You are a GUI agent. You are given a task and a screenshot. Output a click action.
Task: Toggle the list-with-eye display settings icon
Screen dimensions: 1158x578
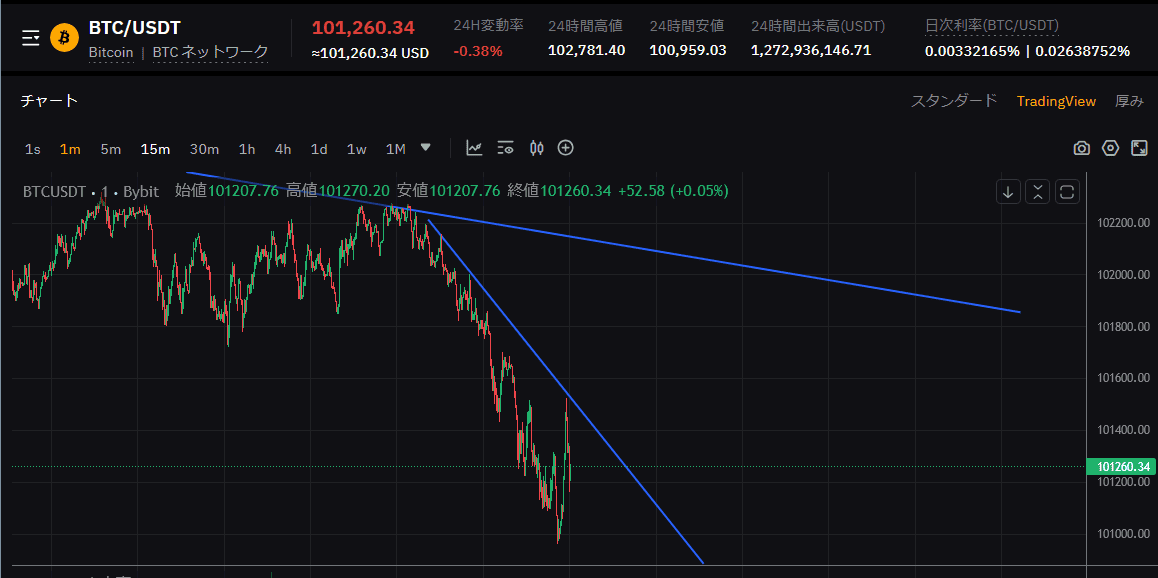click(505, 148)
